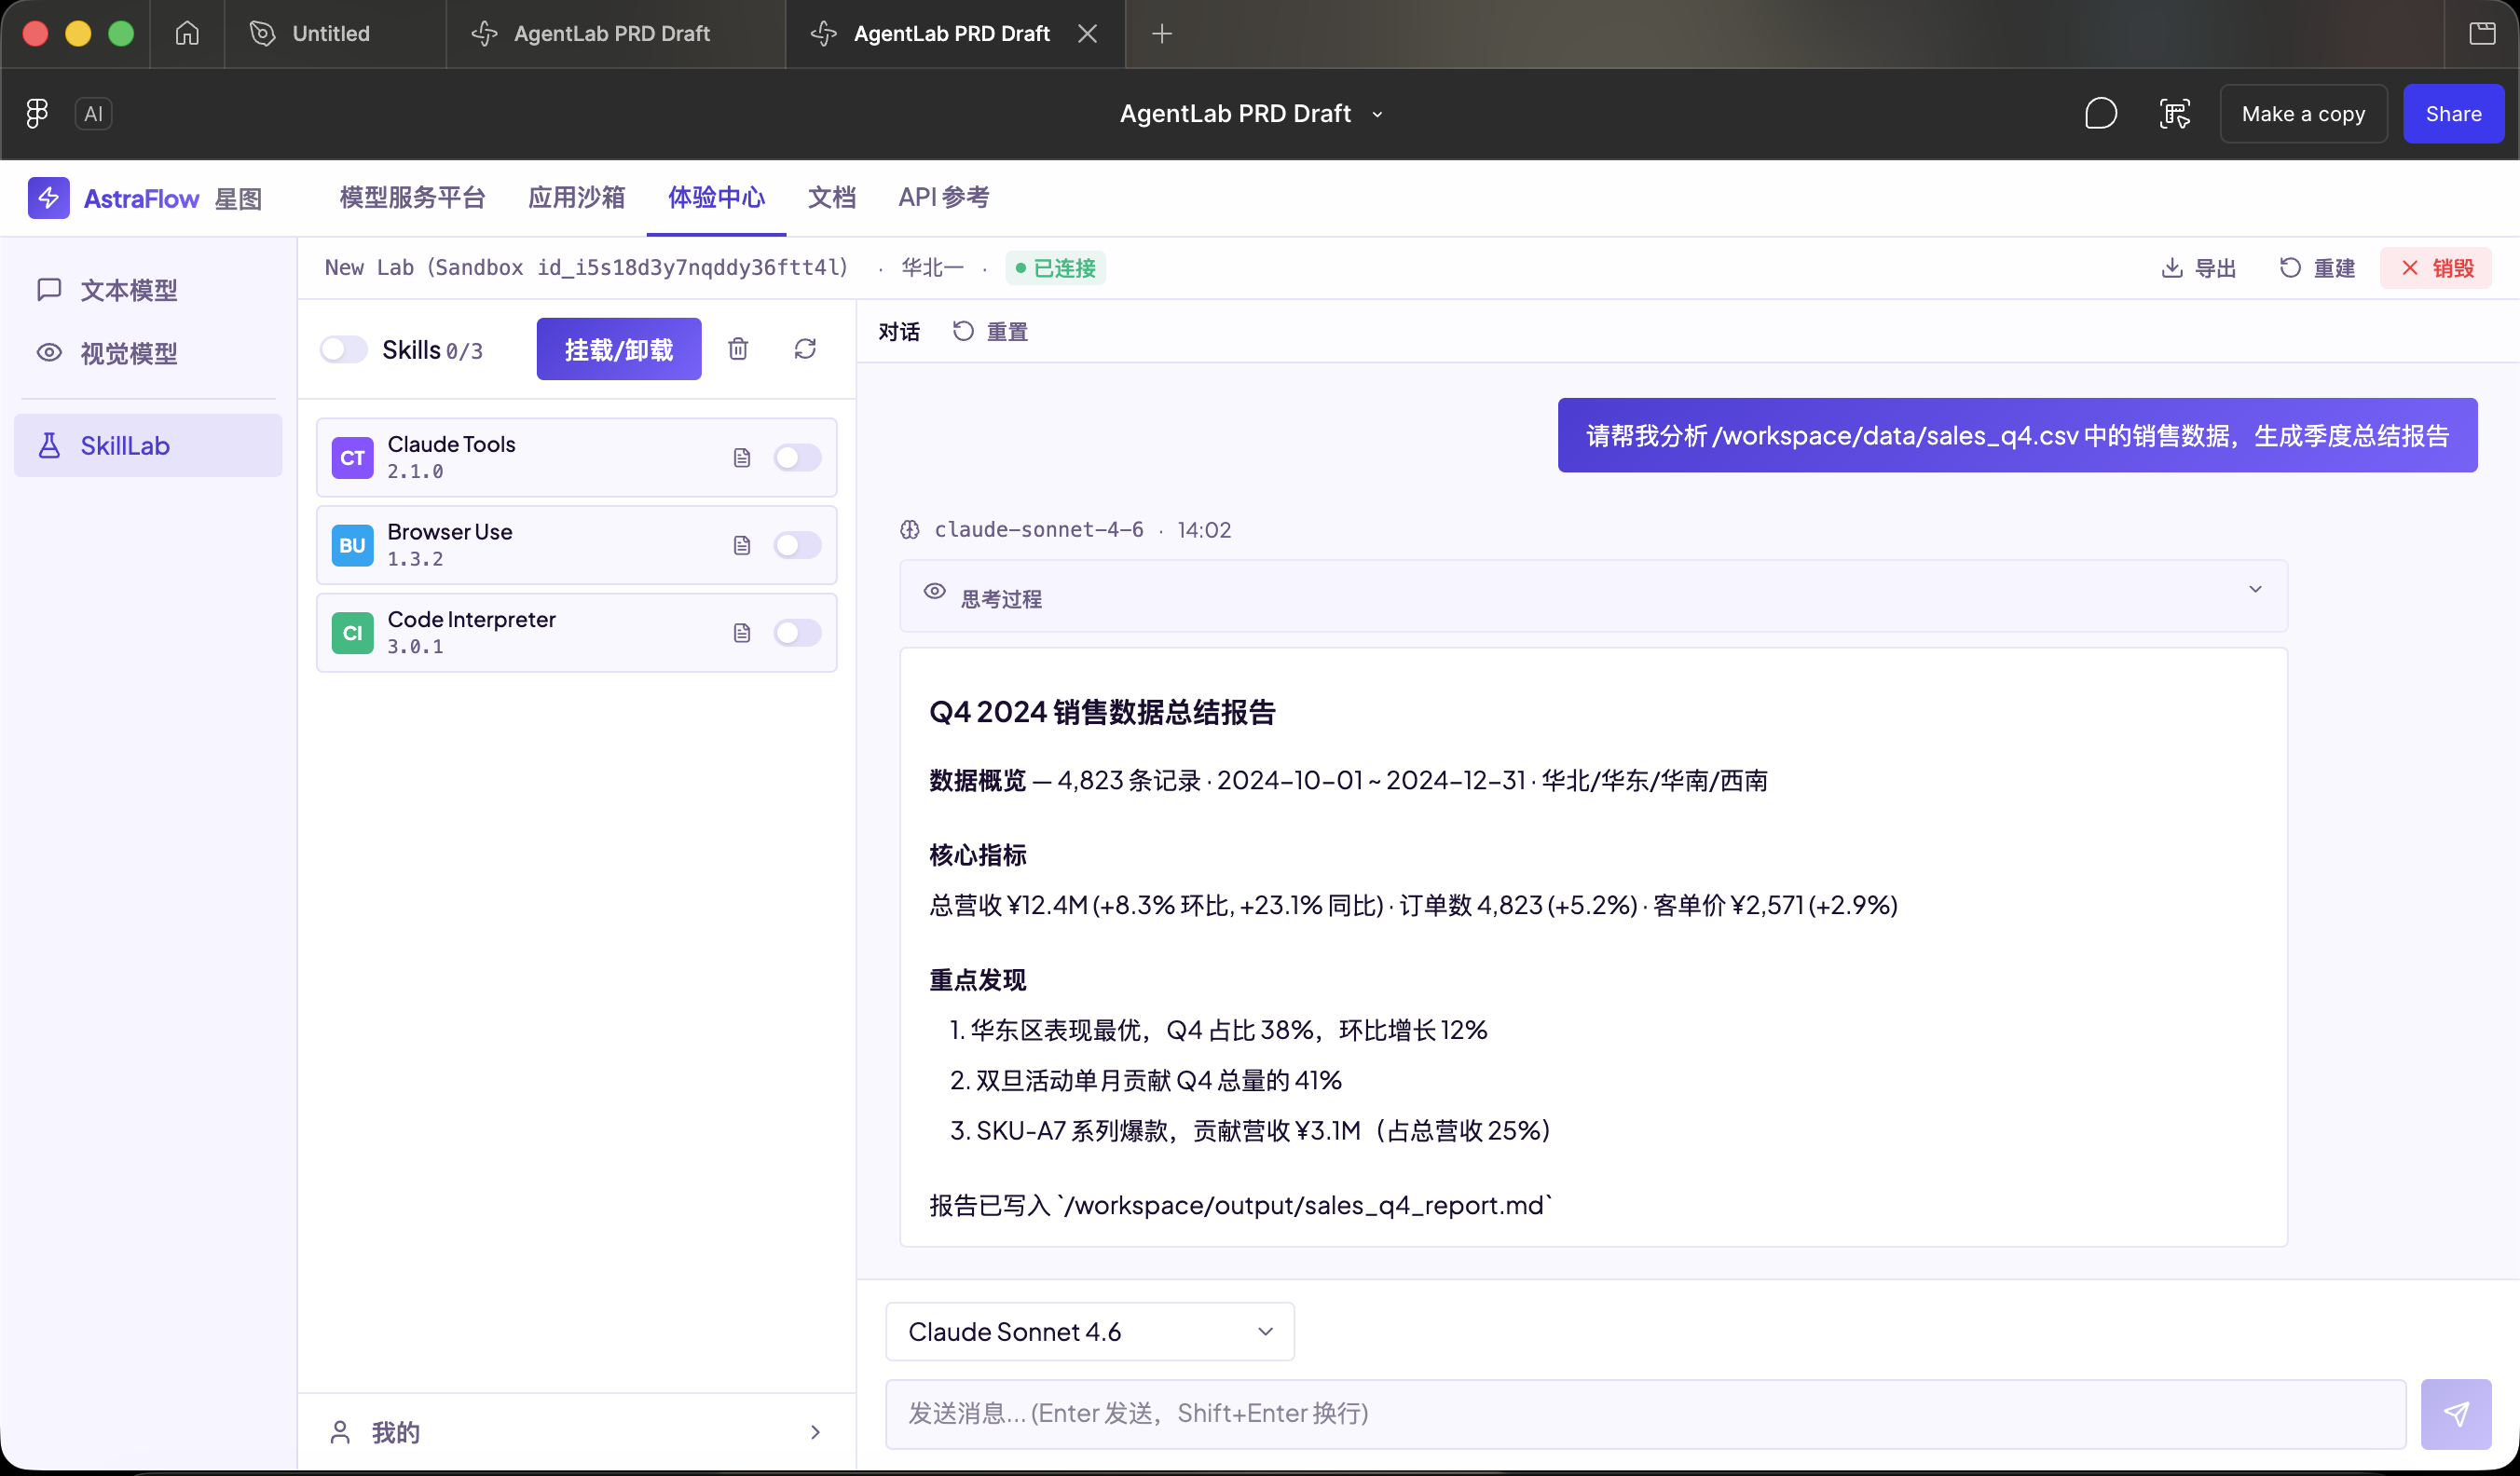Open 模型服务平台 nav item
This screenshot has width=2520, height=1476.
412,198
